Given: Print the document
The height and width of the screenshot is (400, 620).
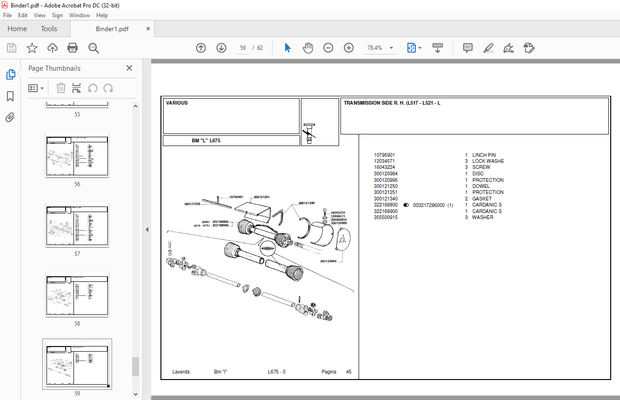Looking at the screenshot, I should point(72,48).
